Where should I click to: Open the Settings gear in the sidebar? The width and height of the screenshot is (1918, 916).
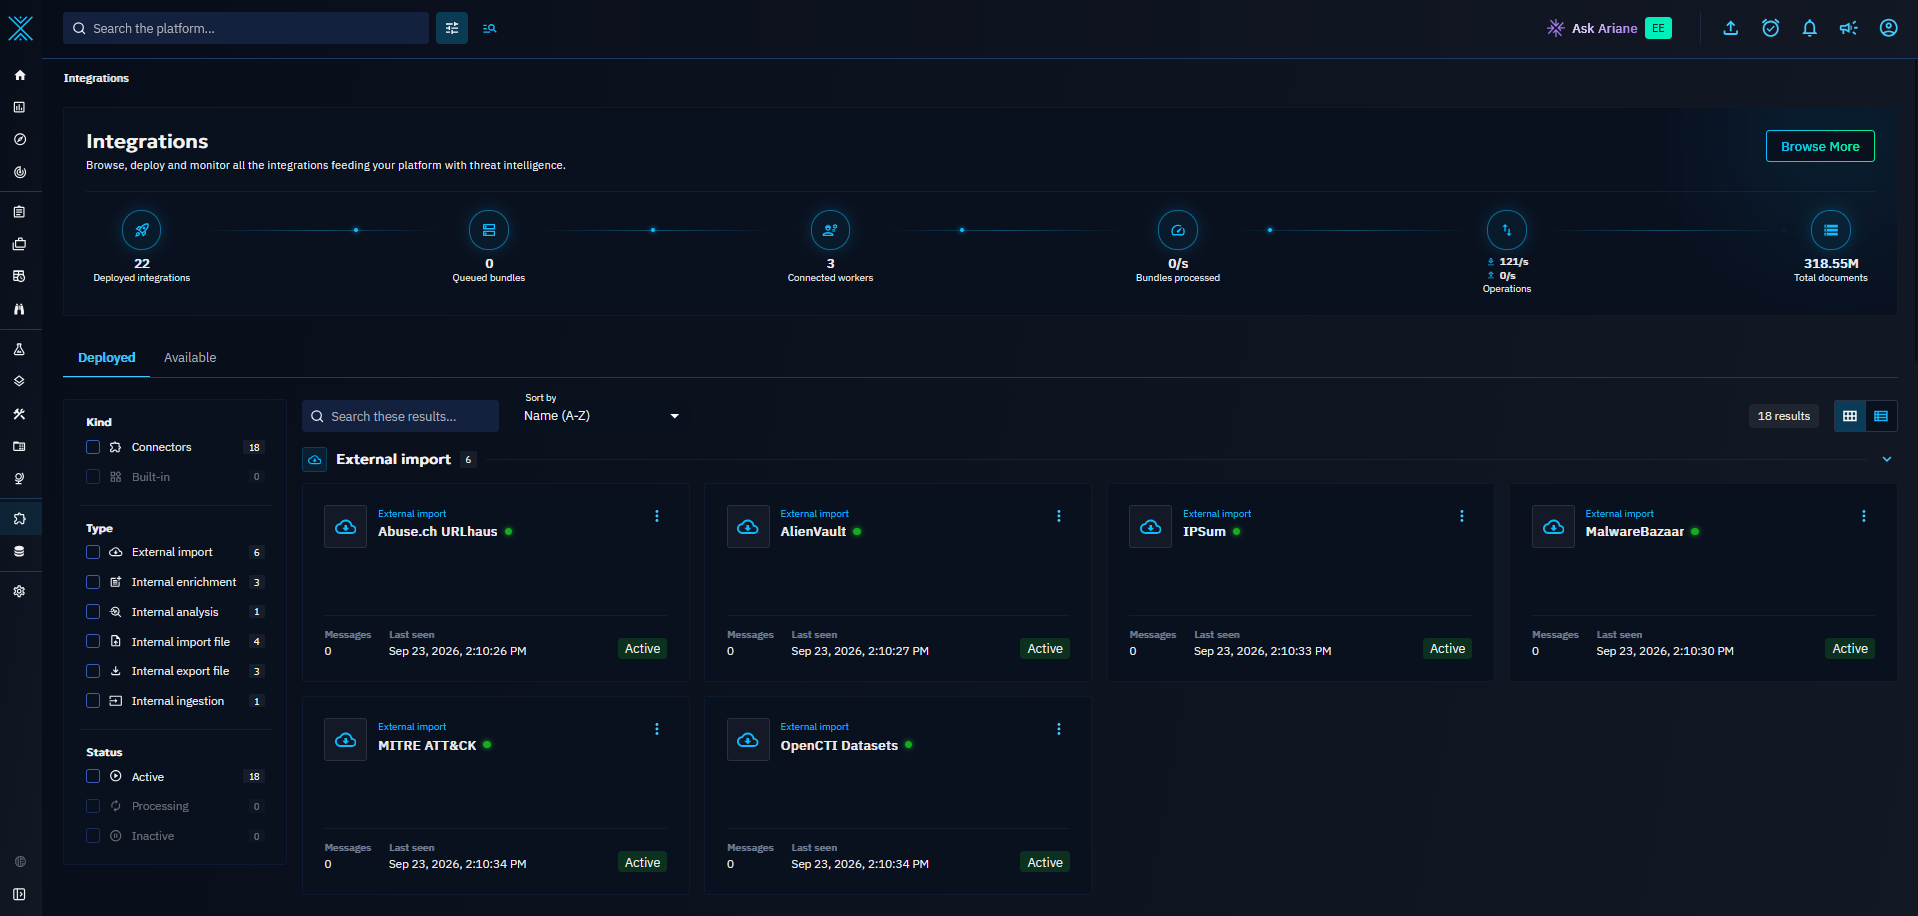(x=19, y=591)
